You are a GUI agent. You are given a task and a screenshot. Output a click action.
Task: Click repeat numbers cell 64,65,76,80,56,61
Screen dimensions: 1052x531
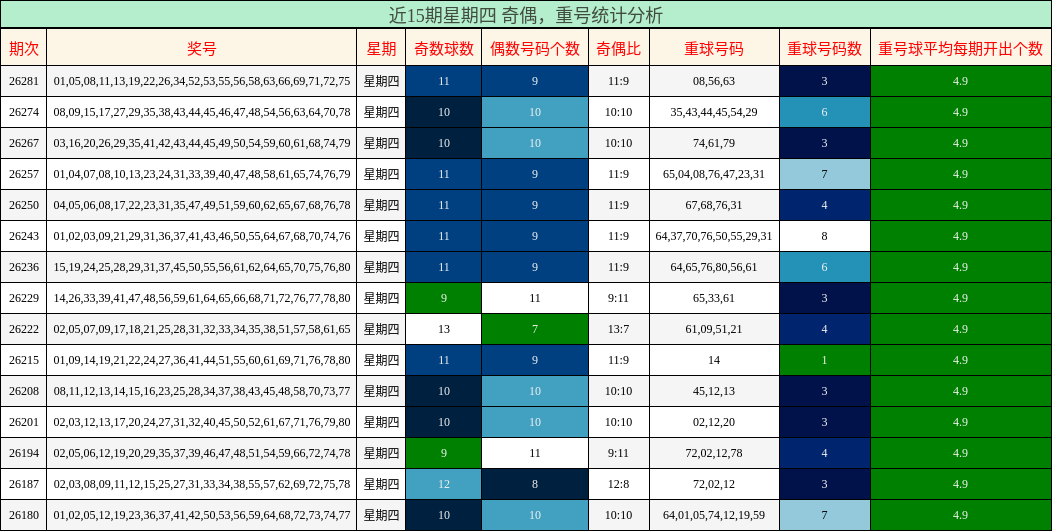714,267
